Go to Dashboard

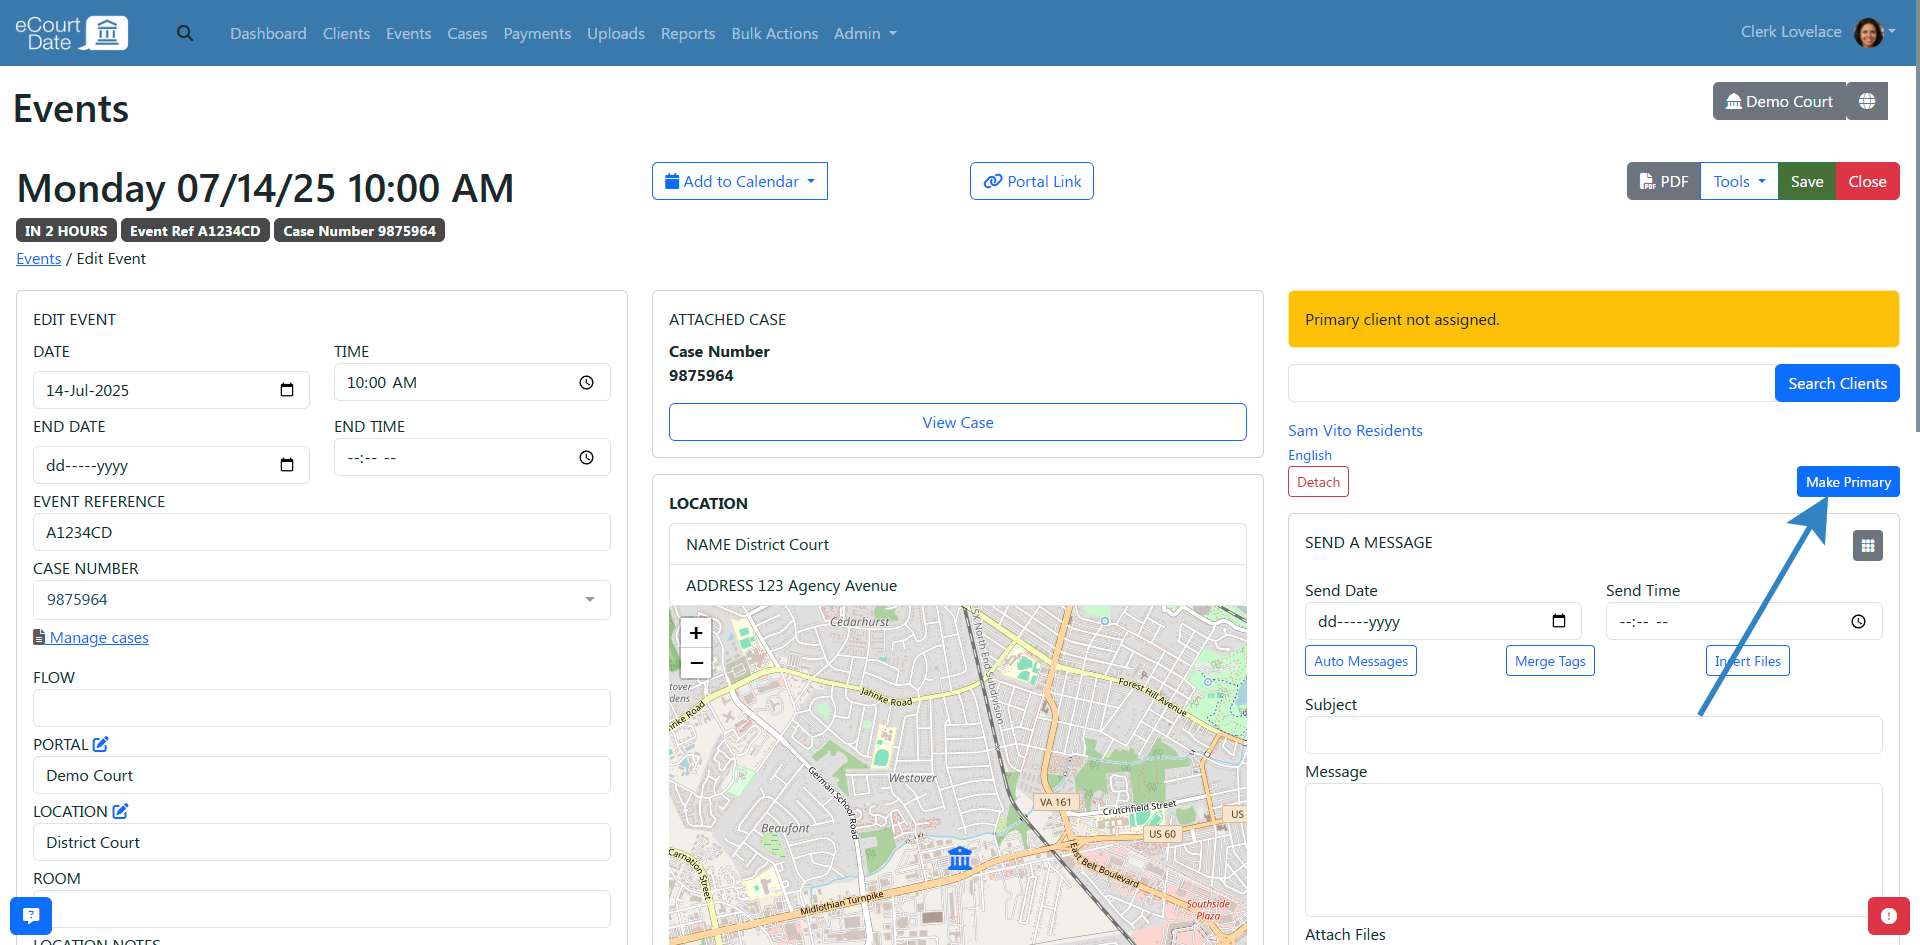click(x=268, y=33)
